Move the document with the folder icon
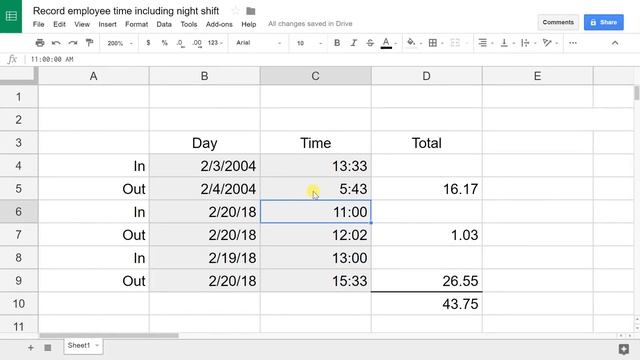 251,11
